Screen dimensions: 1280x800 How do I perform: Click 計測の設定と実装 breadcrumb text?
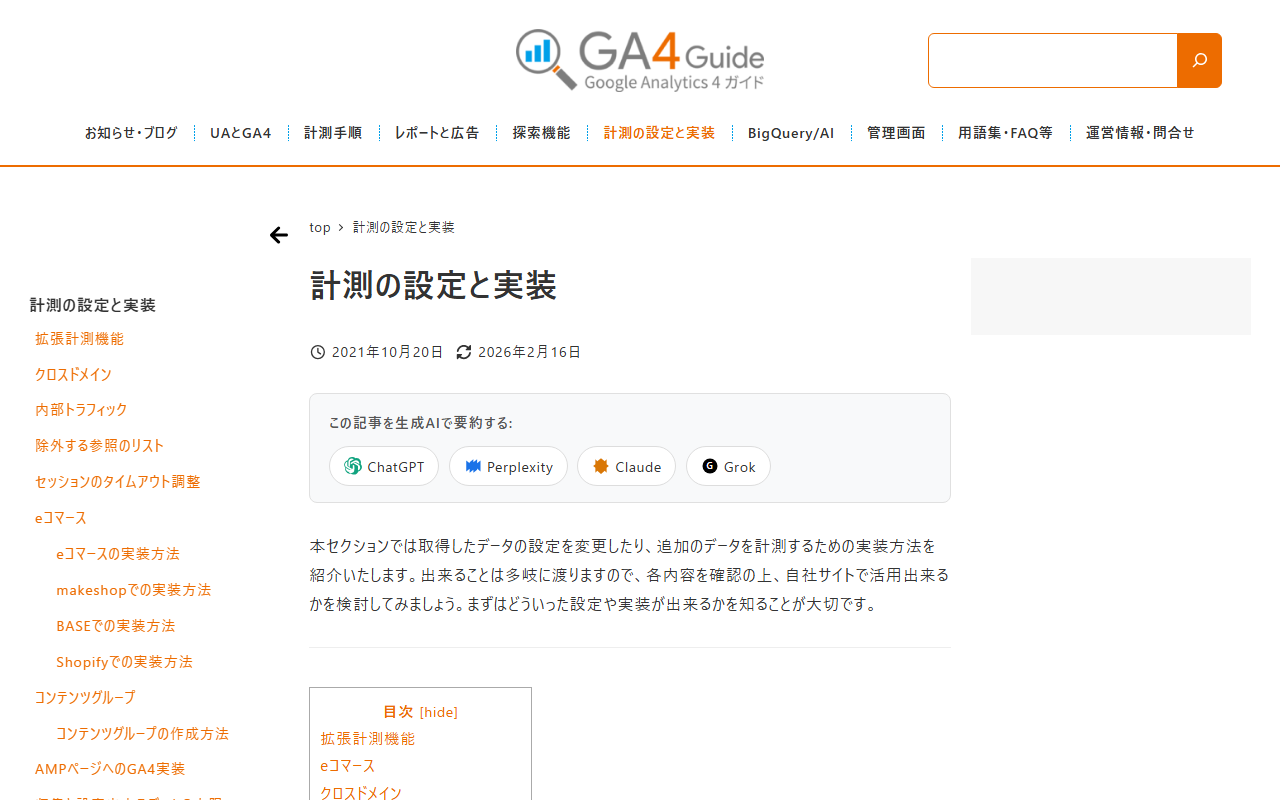404,228
